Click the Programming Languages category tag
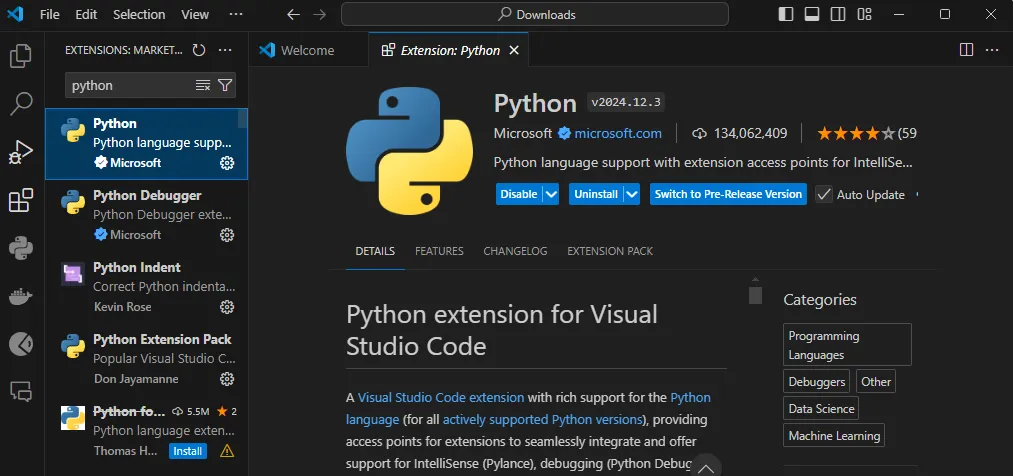This screenshot has width=1013, height=476. pyautogui.click(x=847, y=345)
